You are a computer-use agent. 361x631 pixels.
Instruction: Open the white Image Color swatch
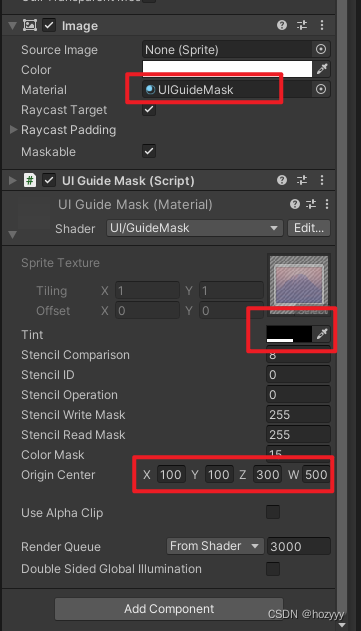[227, 69]
